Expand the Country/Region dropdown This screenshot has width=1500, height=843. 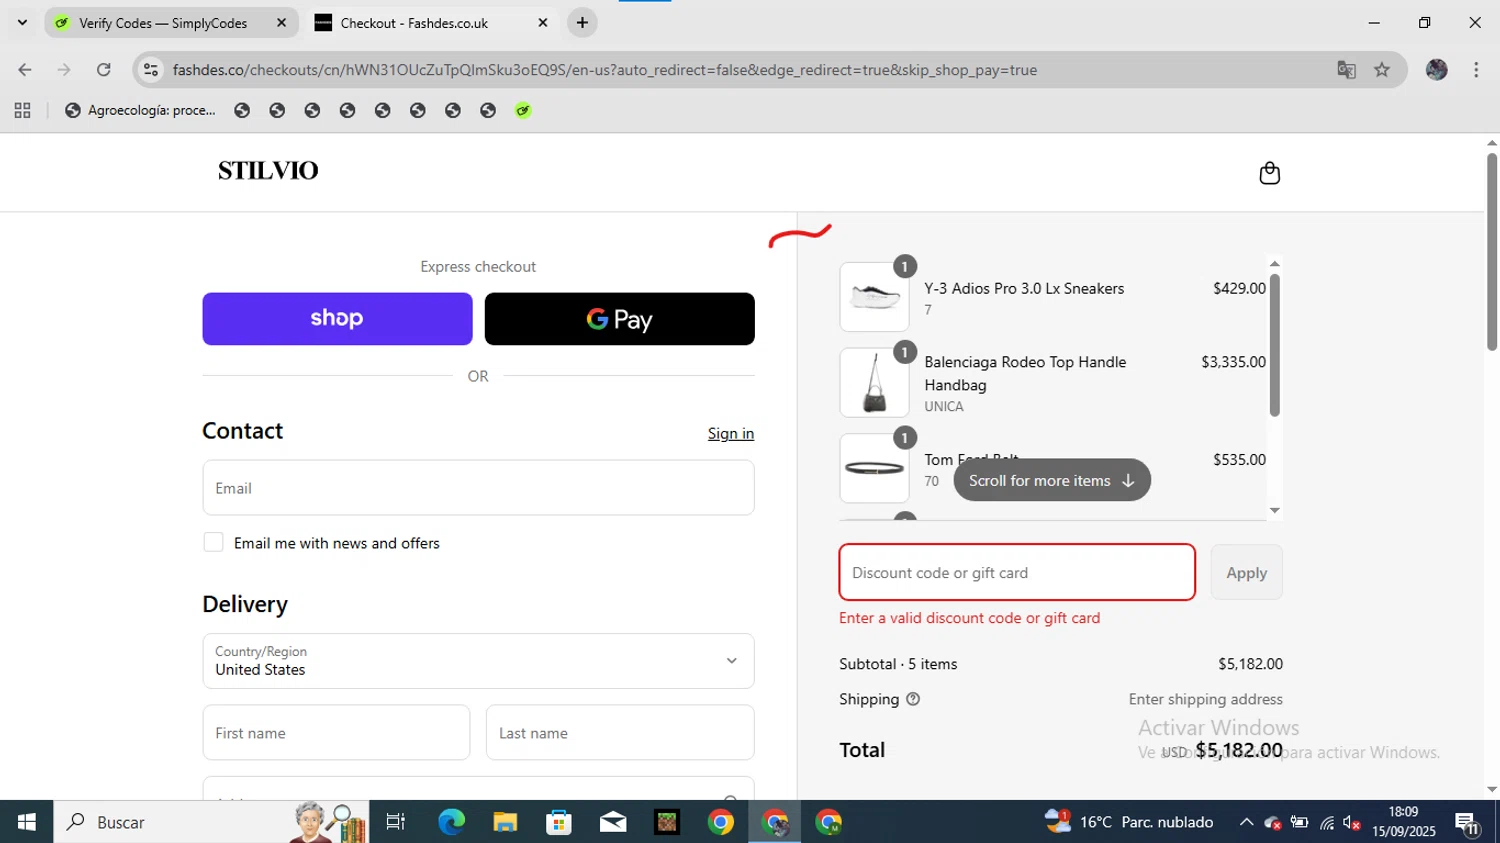tap(478, 661)
